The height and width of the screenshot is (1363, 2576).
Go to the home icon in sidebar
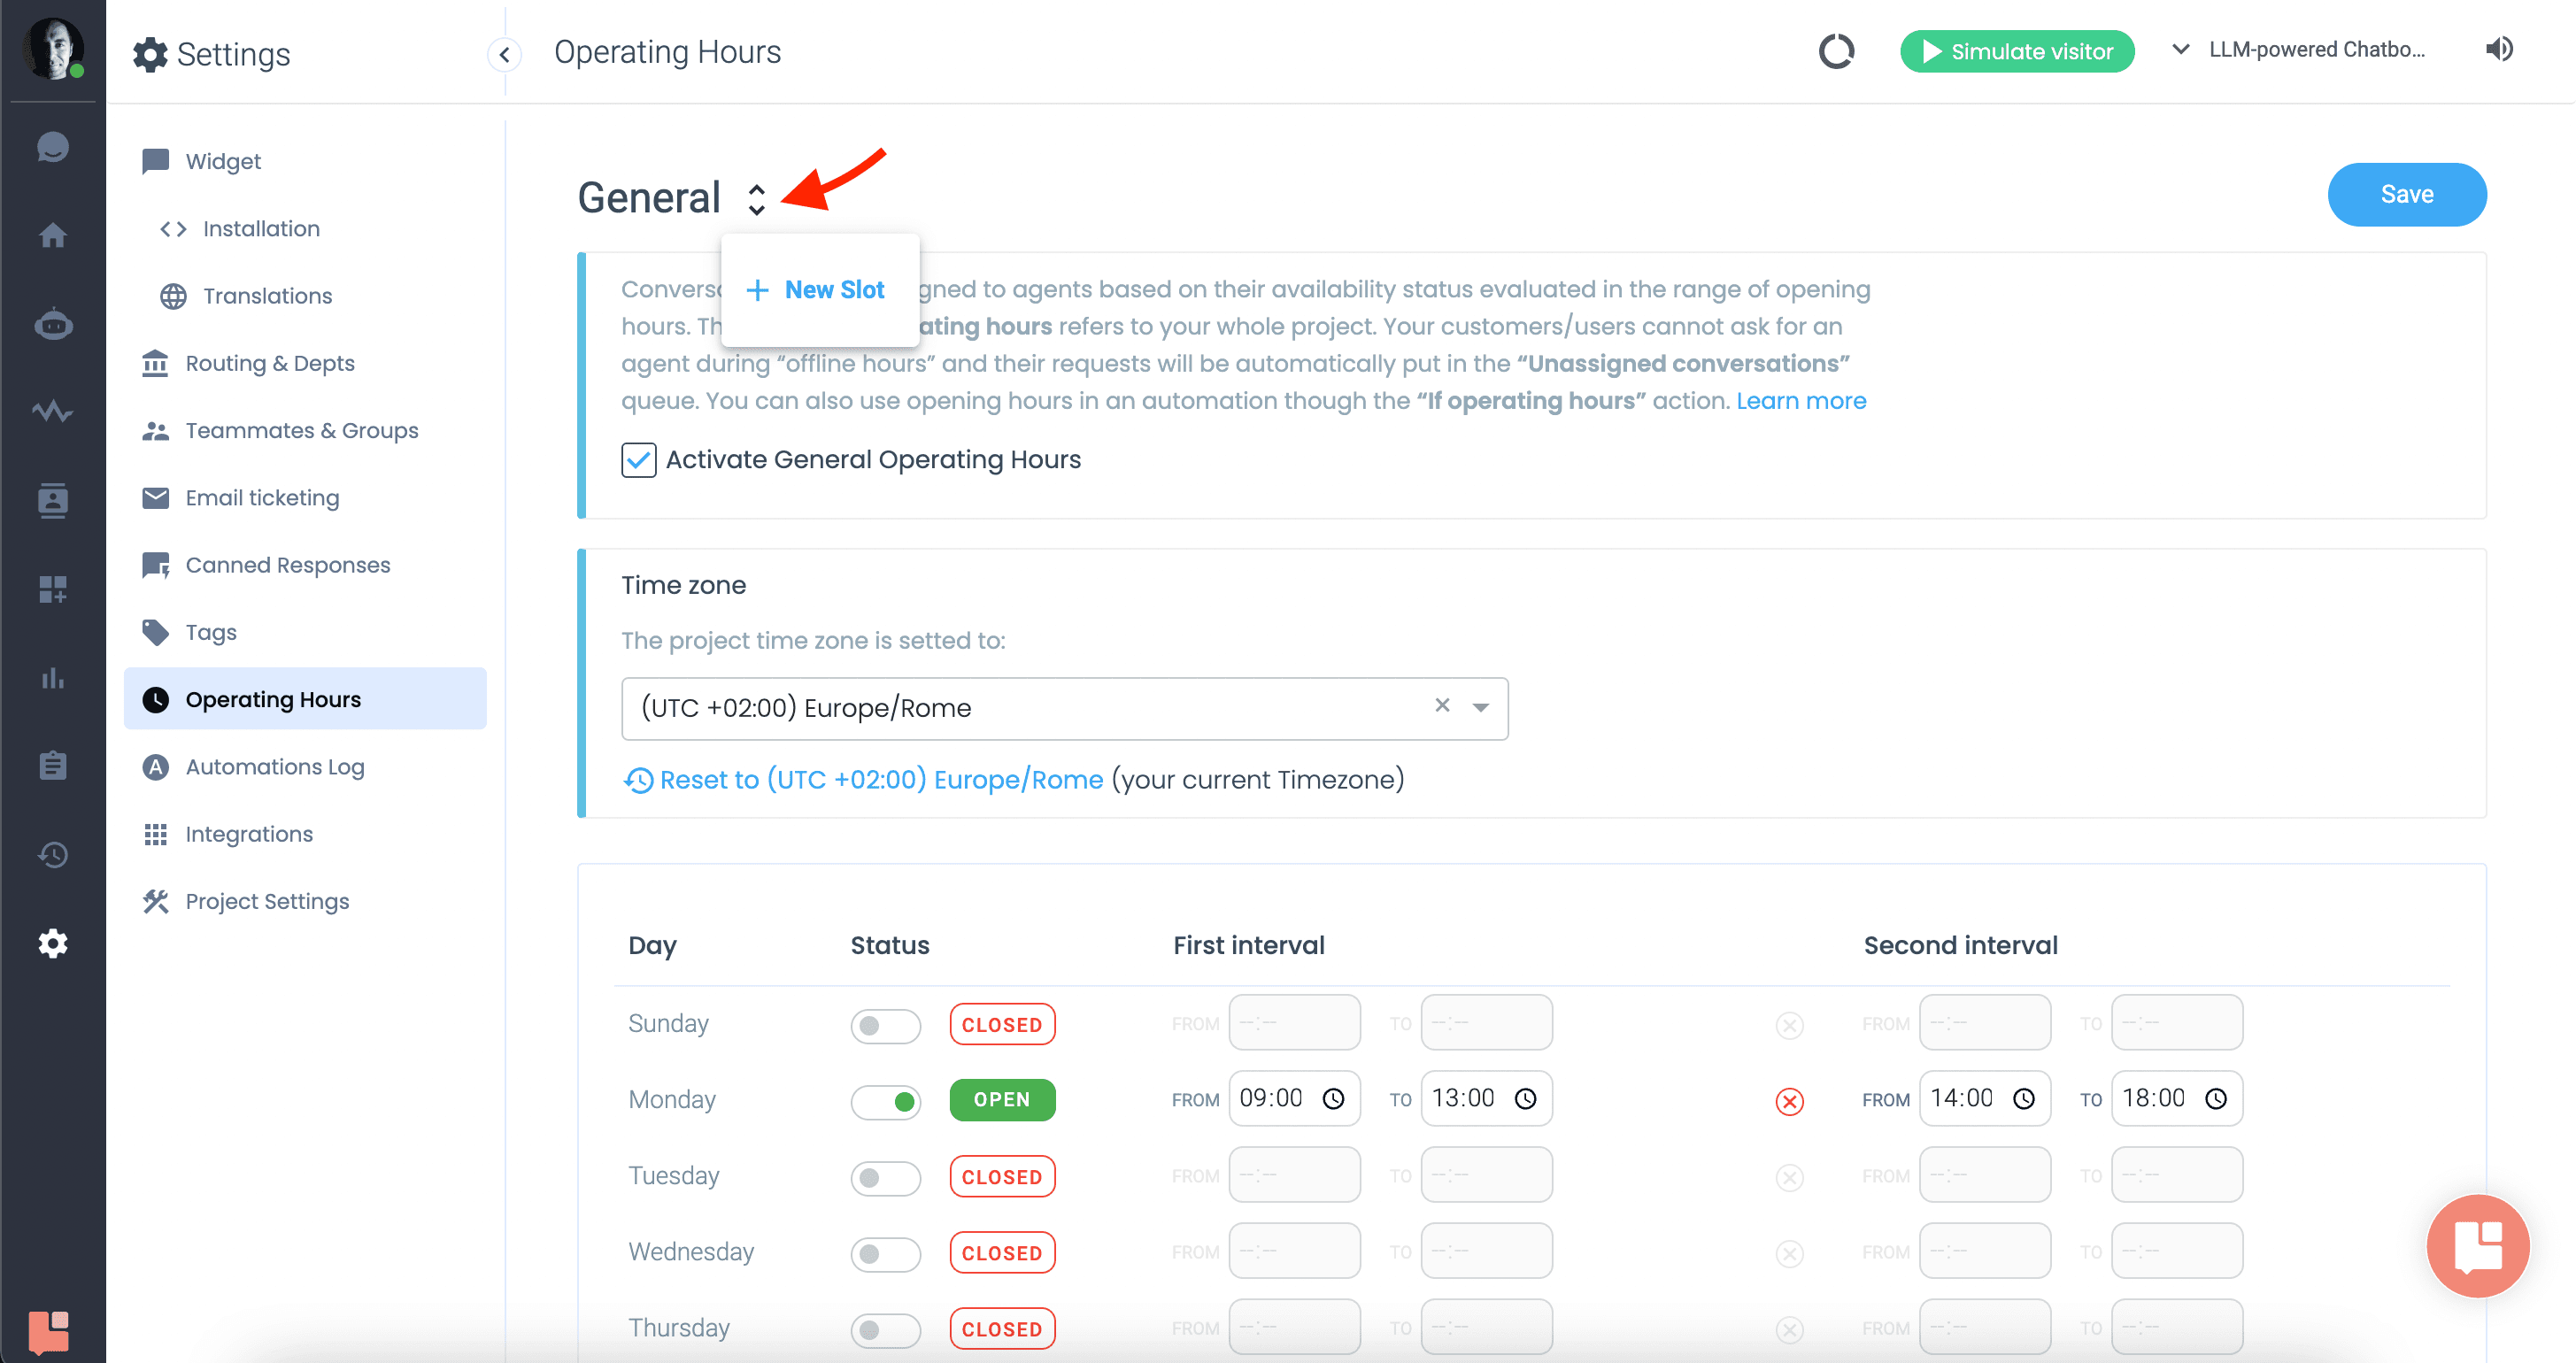coord(53,235)
